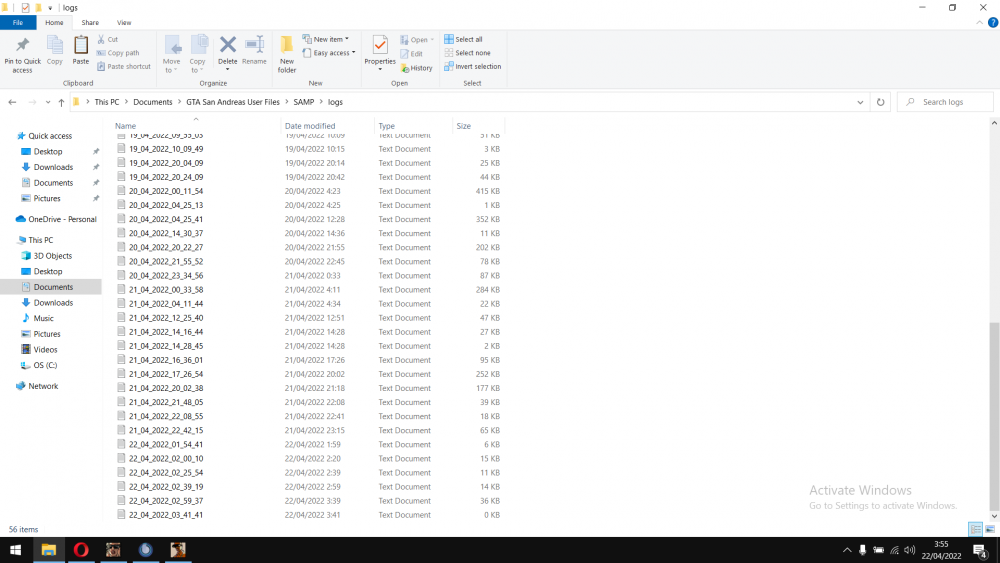Choose Copy path in Clipboard group
Screen dimensions: 1000x563
click(x=118, y=53)
